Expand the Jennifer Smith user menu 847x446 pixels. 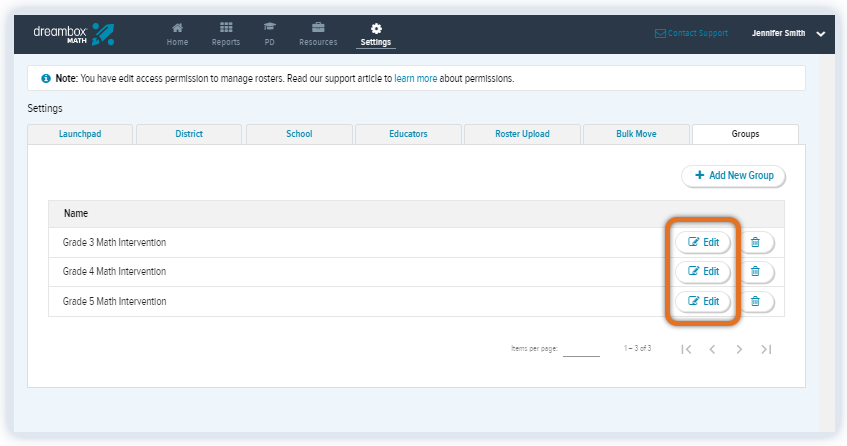[x=820, y=34]
